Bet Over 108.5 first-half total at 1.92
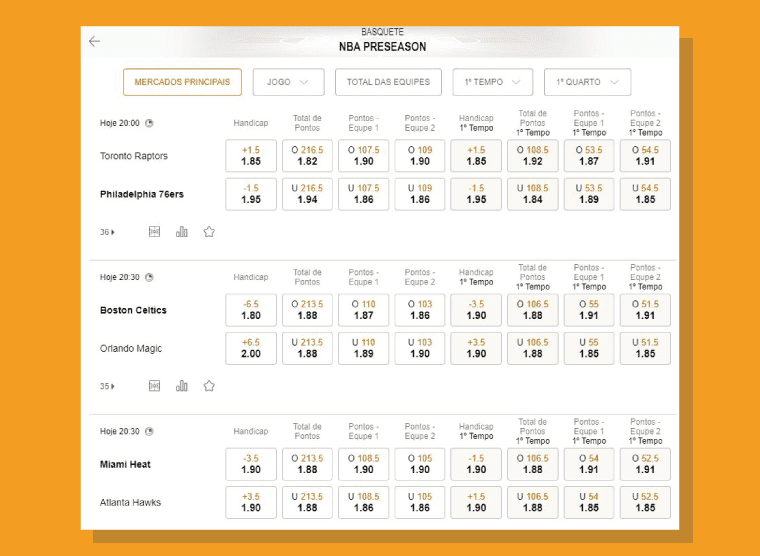 point(533,156)
